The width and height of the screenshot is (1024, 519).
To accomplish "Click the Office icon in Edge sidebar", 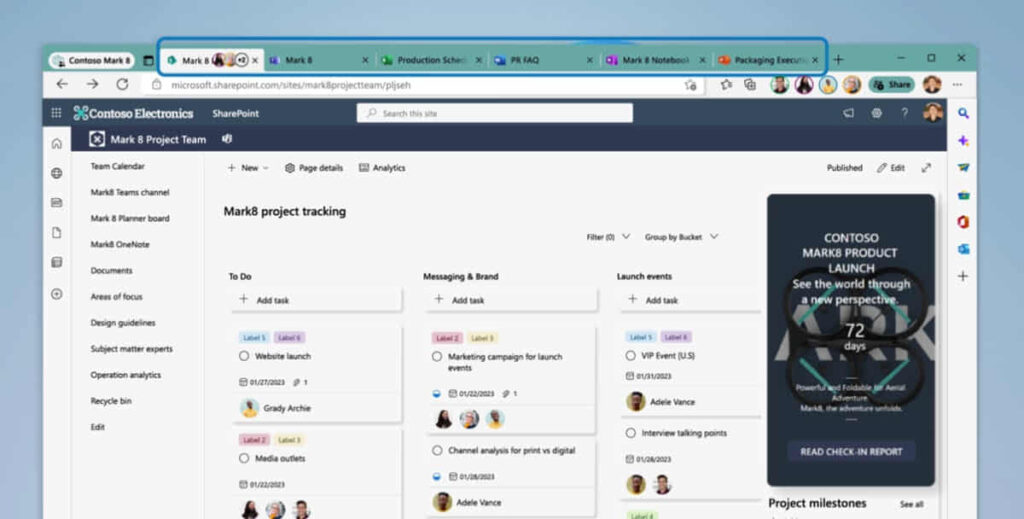I will coord(963,222).
